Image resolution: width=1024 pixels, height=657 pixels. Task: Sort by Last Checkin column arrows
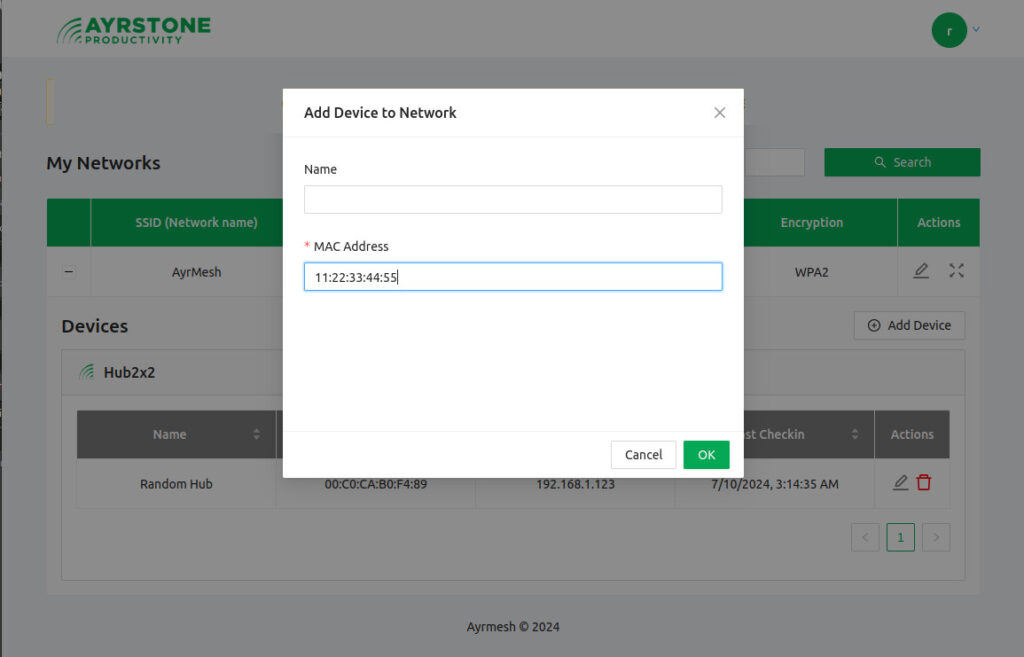click(x=855, y=434)
